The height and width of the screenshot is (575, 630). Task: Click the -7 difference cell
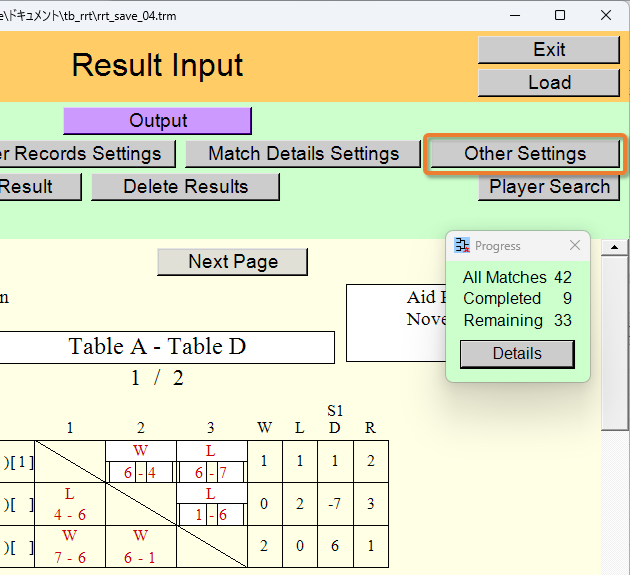(335, 504)
